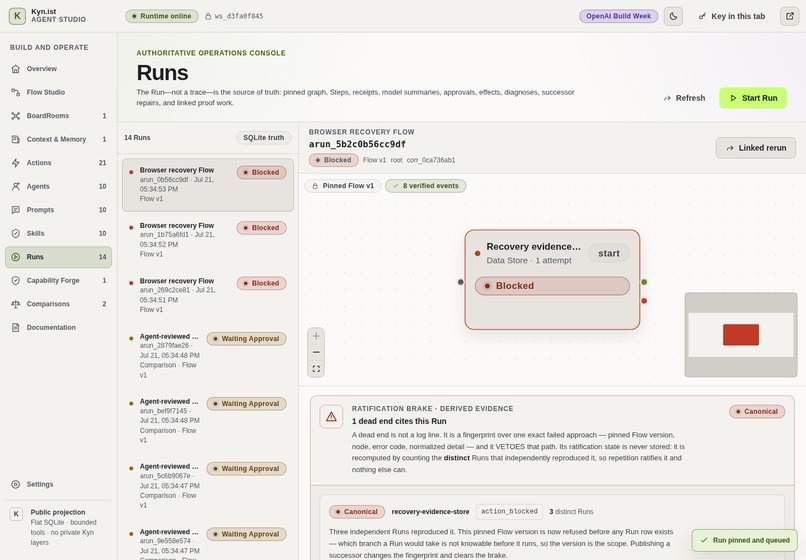Open the Documentation menu label
The width and height of the screenshot is (806, 560).
click(x=51, y=328)
